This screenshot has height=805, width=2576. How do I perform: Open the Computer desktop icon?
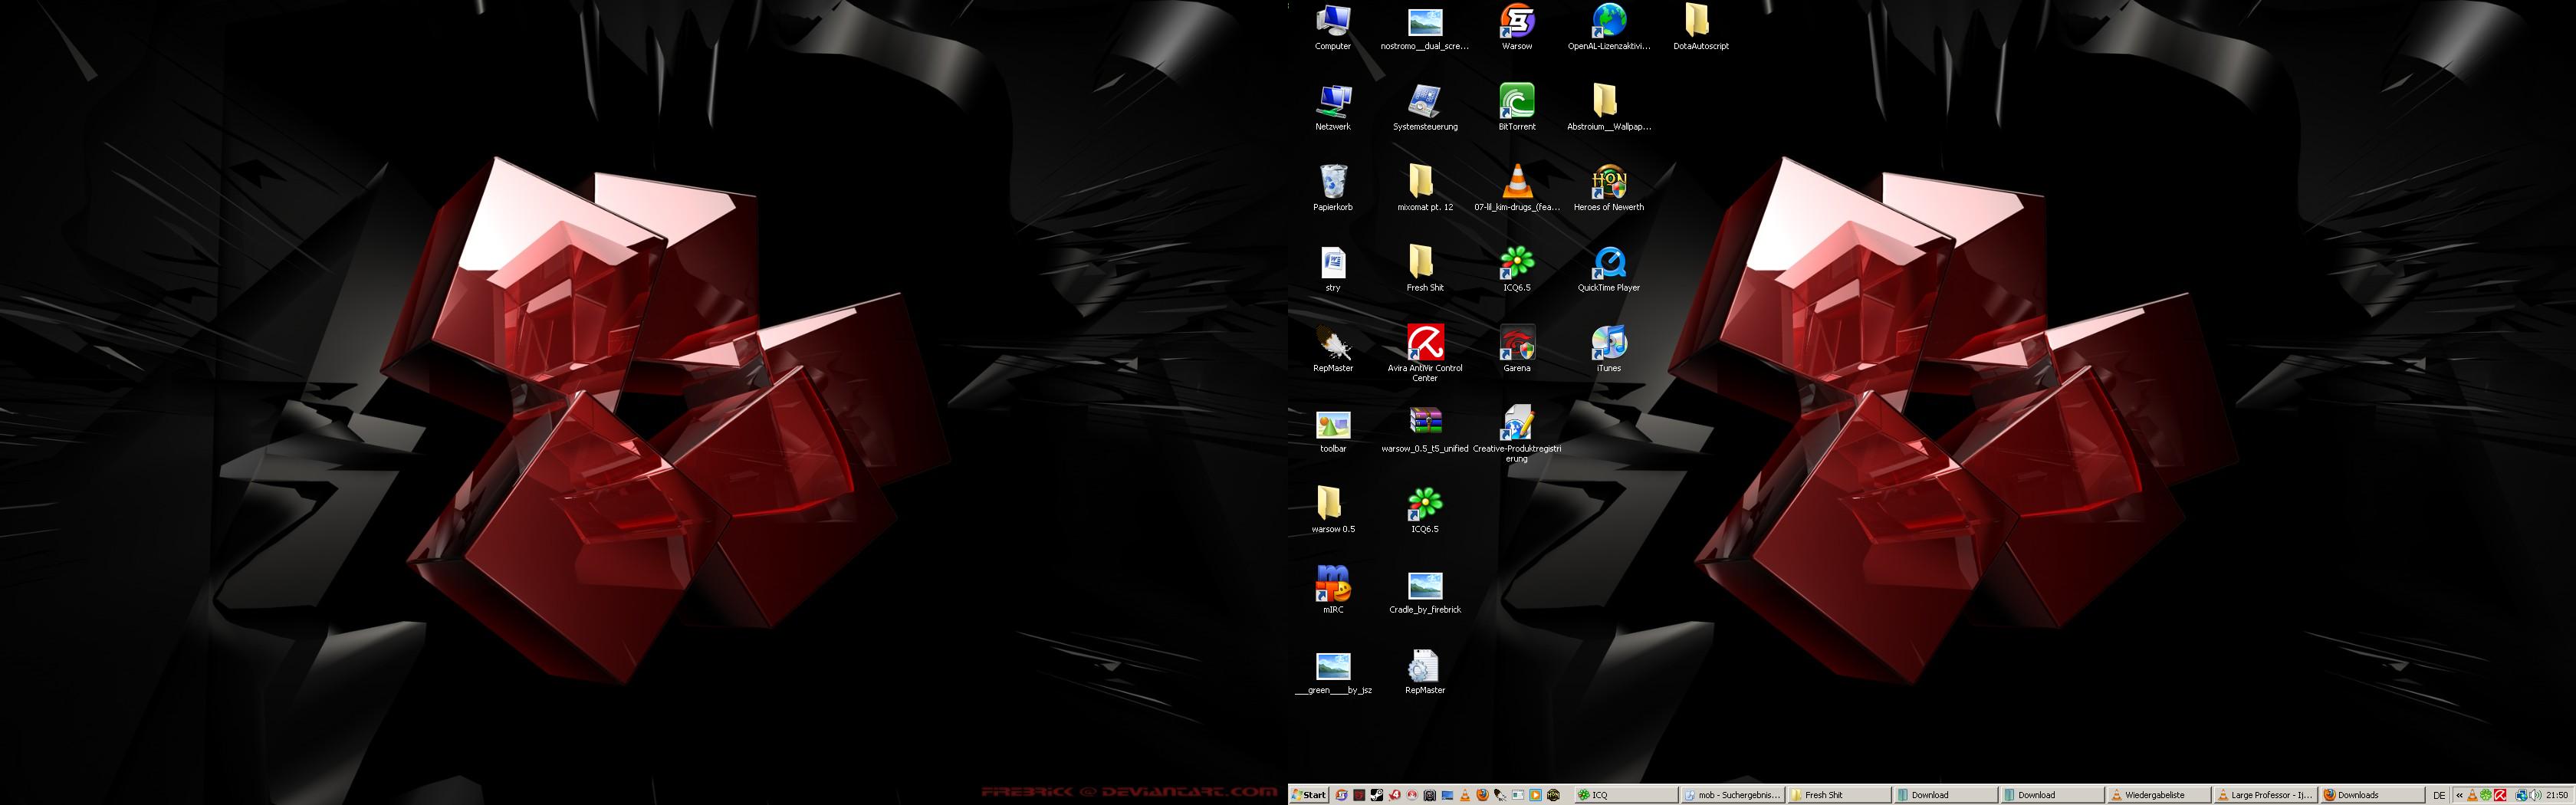point(1333,28)
